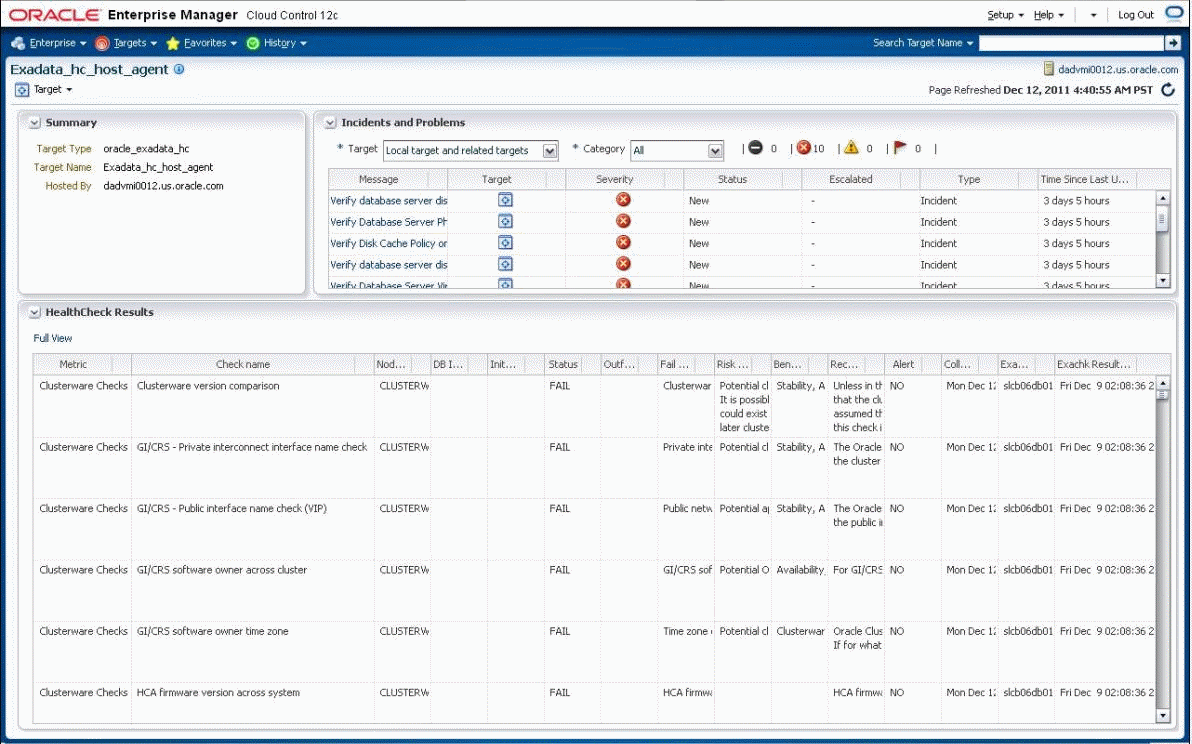Open the Targets menu
This screenshot has height=744, width=1192.
point(126,43)
